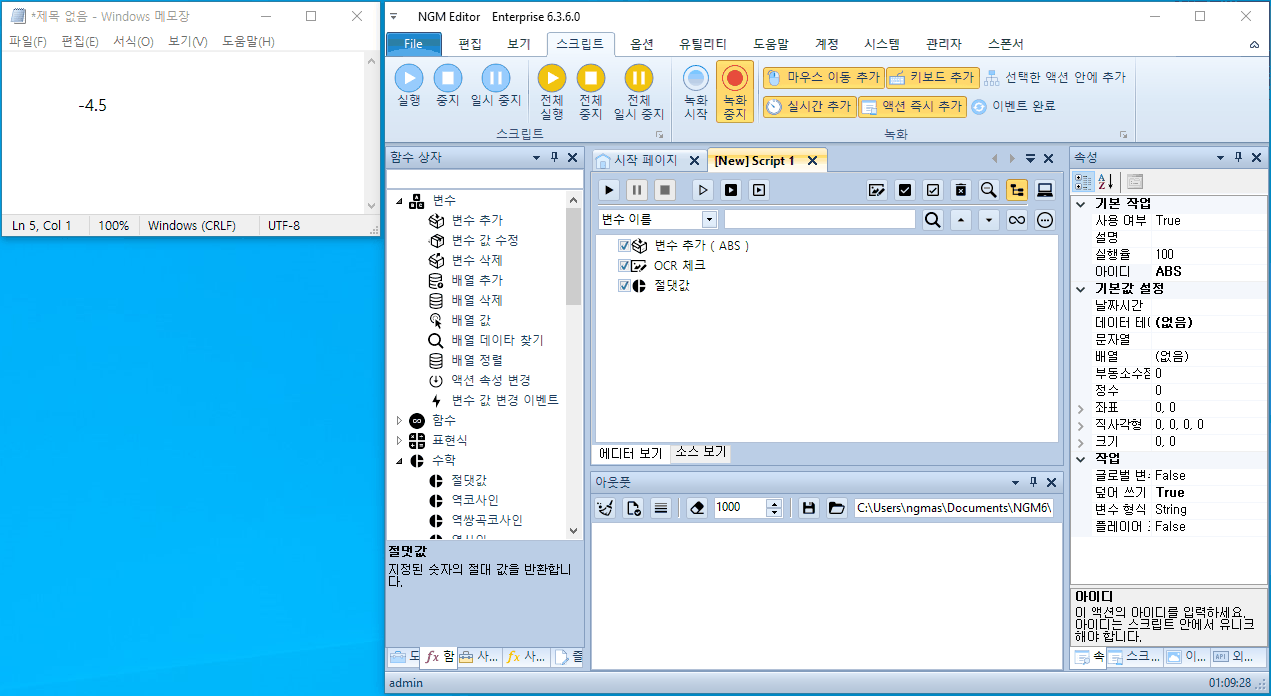
Task: Toggle 실시간 추가 option
Action: click(809, 106)
